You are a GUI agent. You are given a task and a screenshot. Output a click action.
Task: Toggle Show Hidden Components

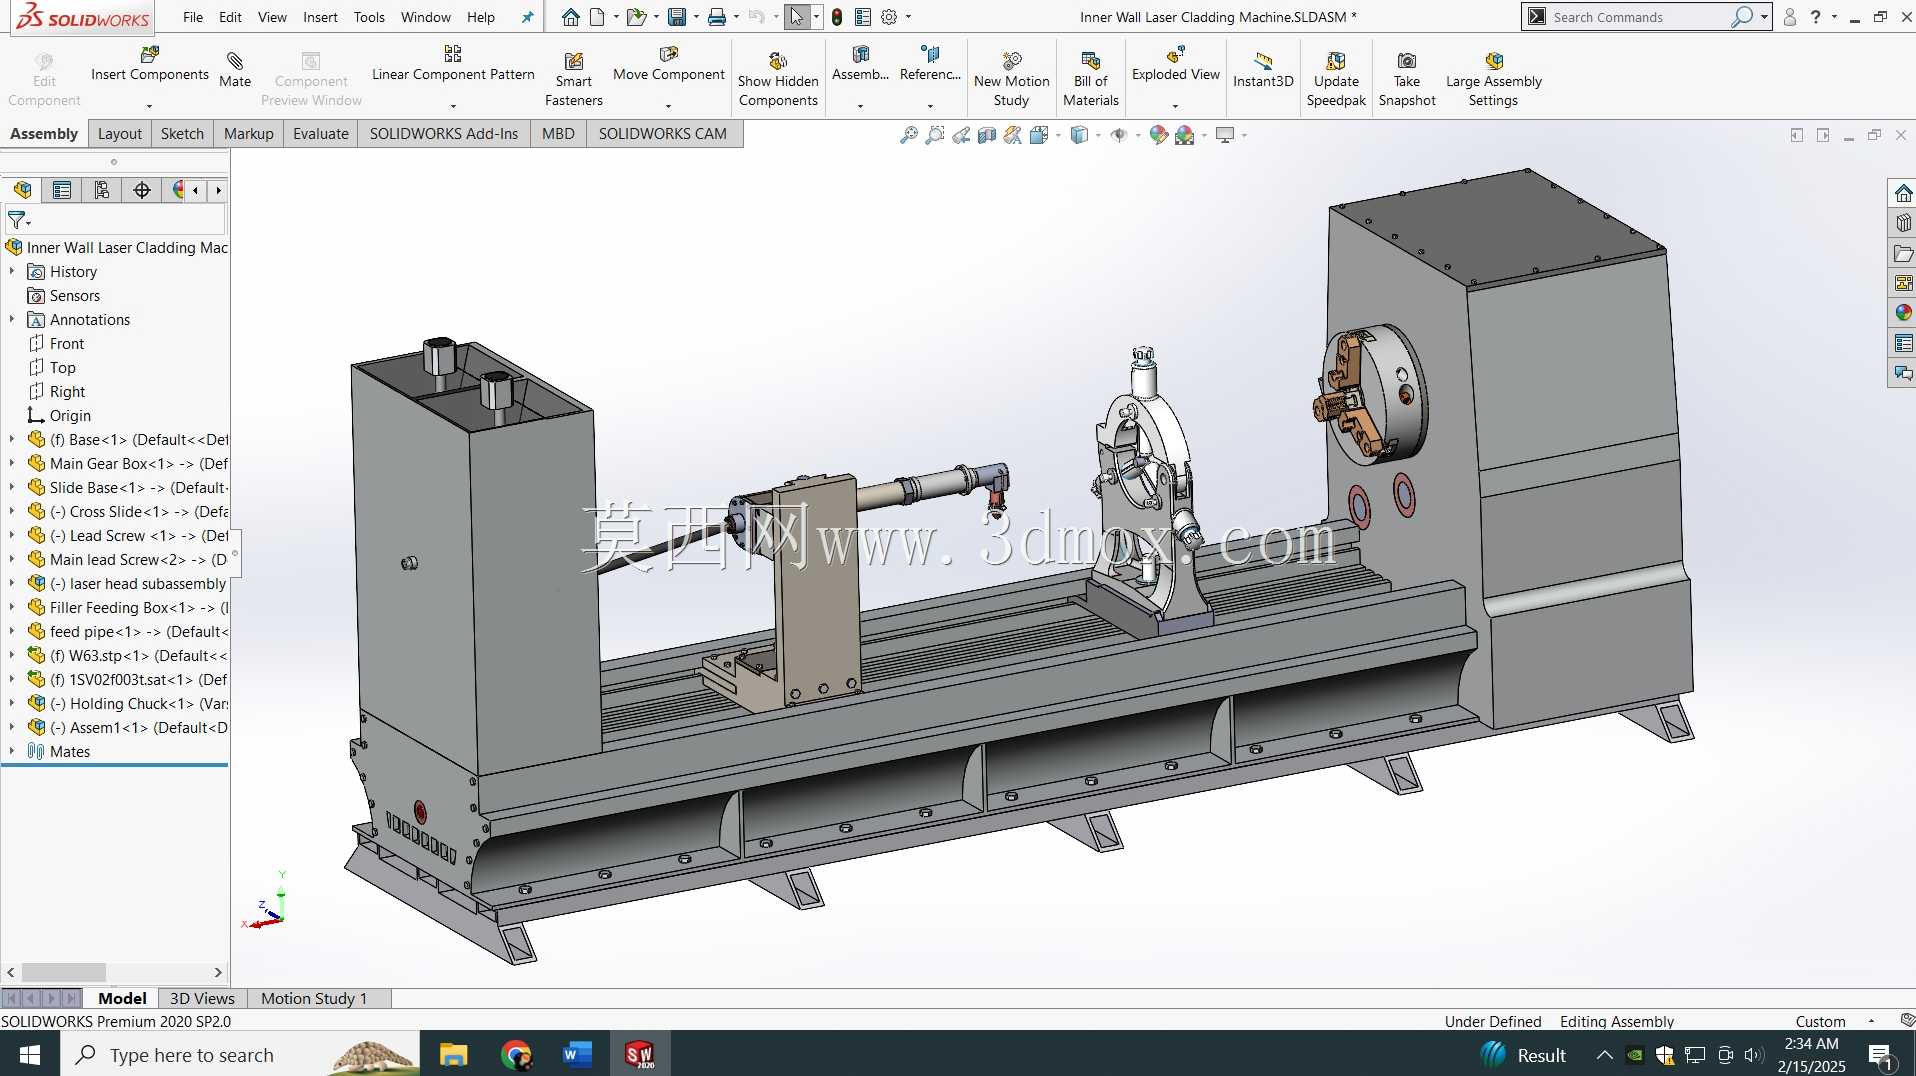(778, 80)
